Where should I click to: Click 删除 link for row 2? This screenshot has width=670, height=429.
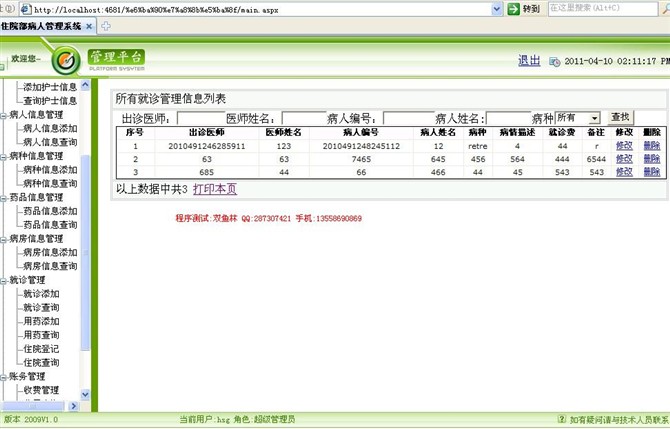point(652,159)
